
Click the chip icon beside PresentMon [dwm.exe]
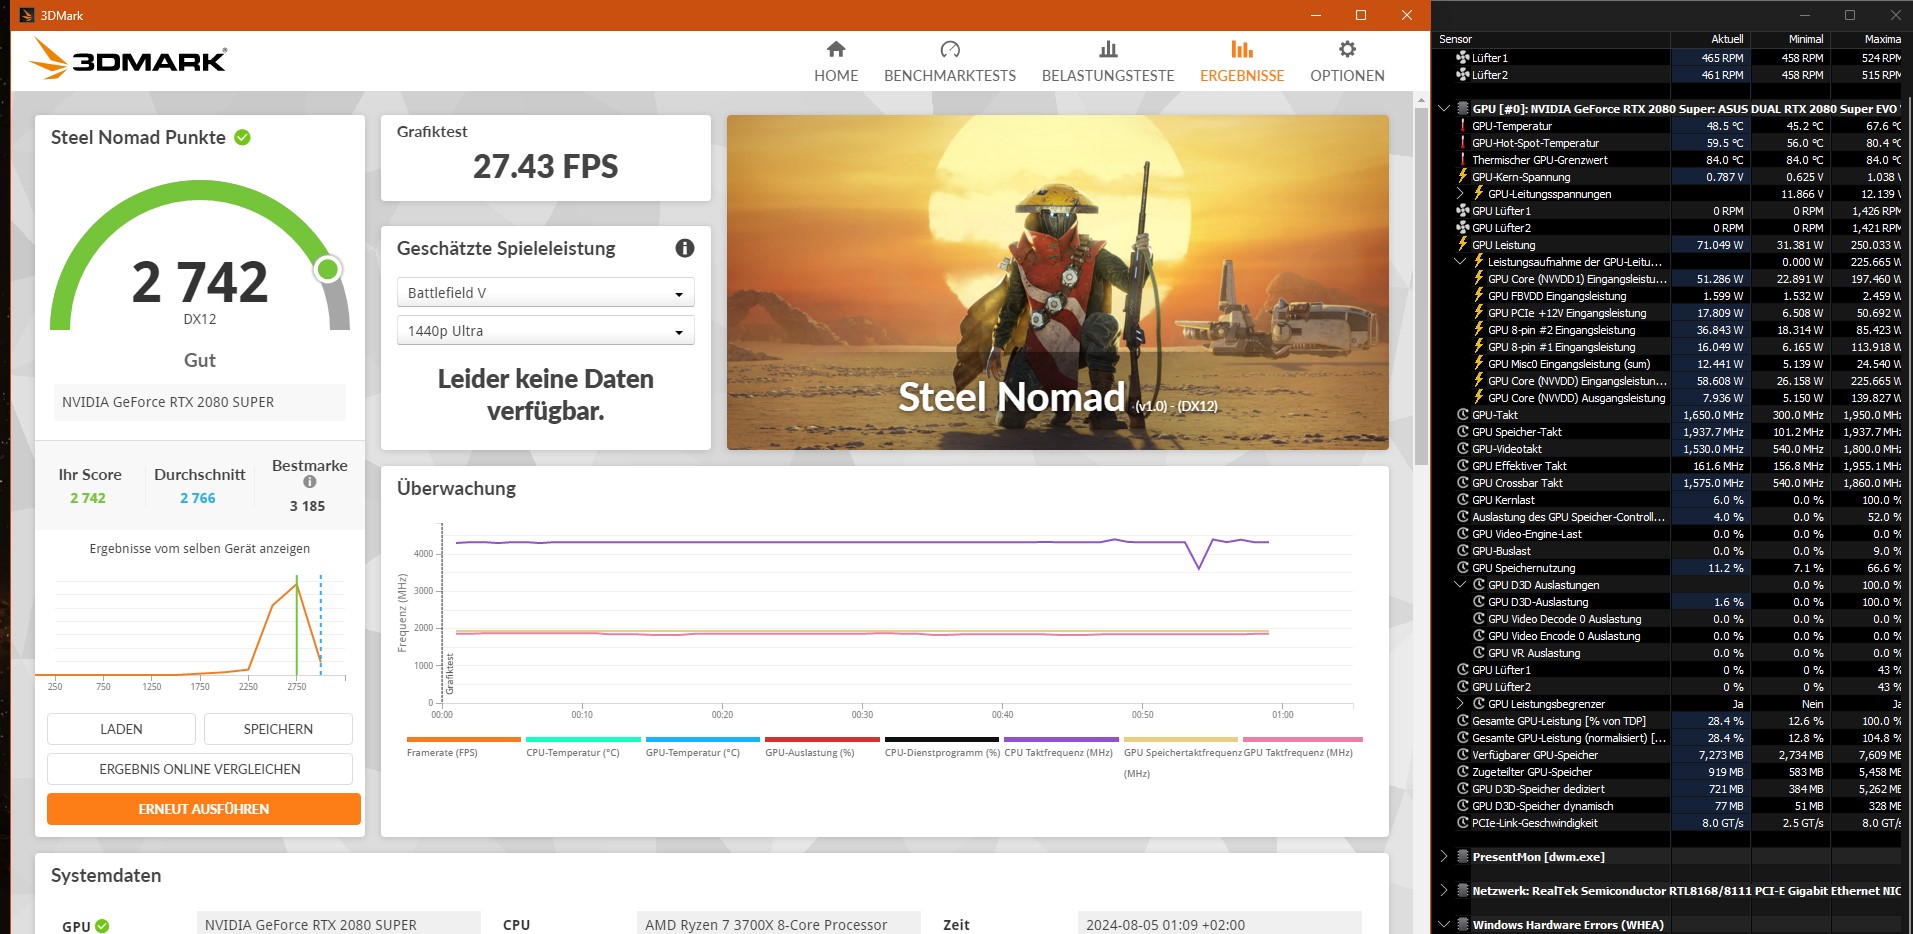tap(1462, 857)
